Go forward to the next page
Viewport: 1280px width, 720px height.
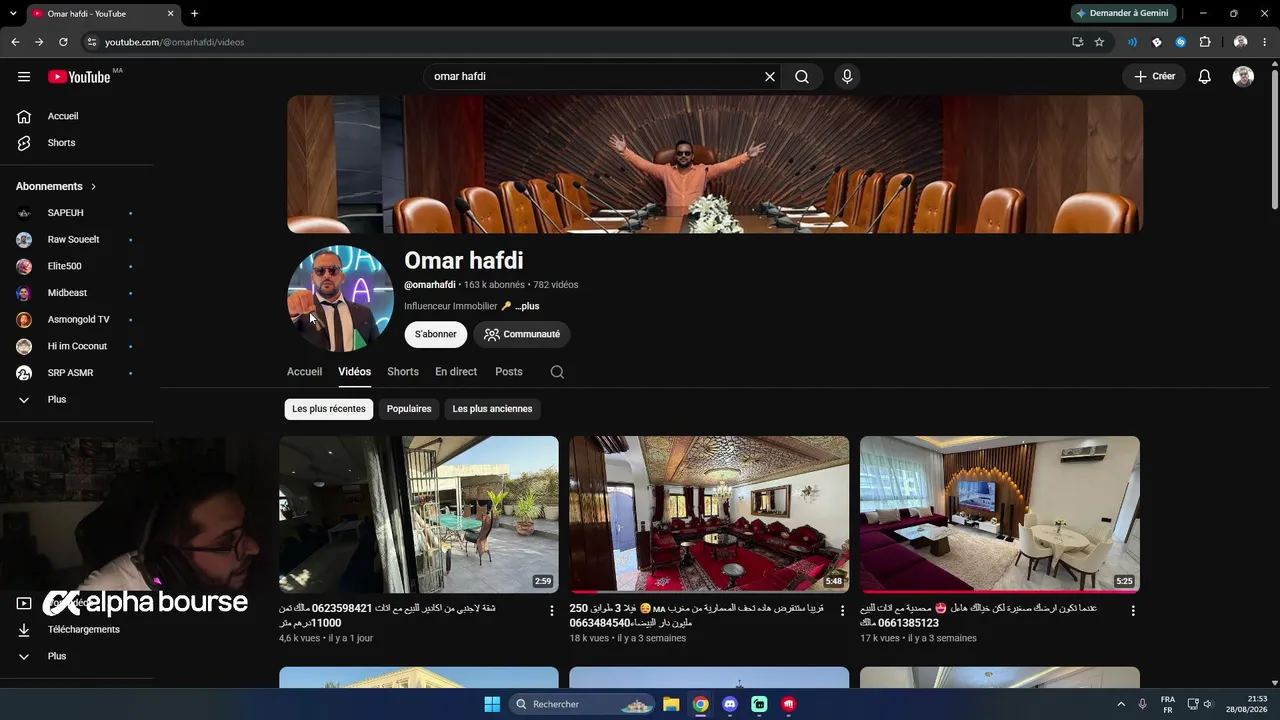click(x=39, y=42)
